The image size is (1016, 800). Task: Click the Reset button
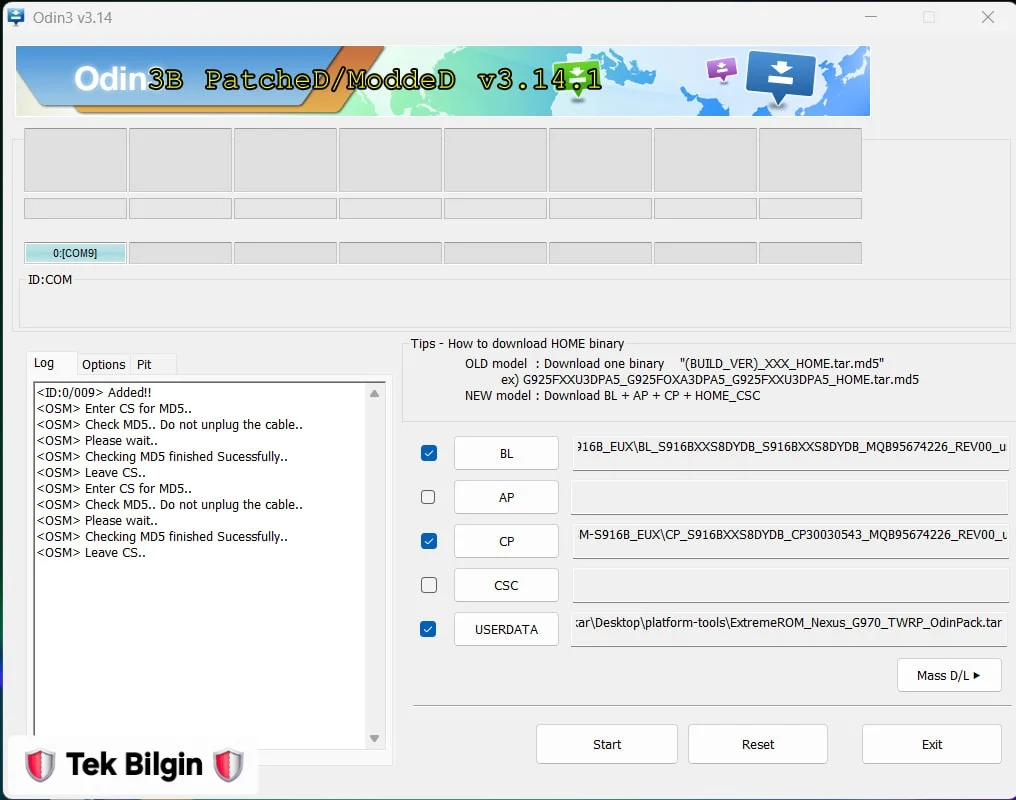click(757, 744)
